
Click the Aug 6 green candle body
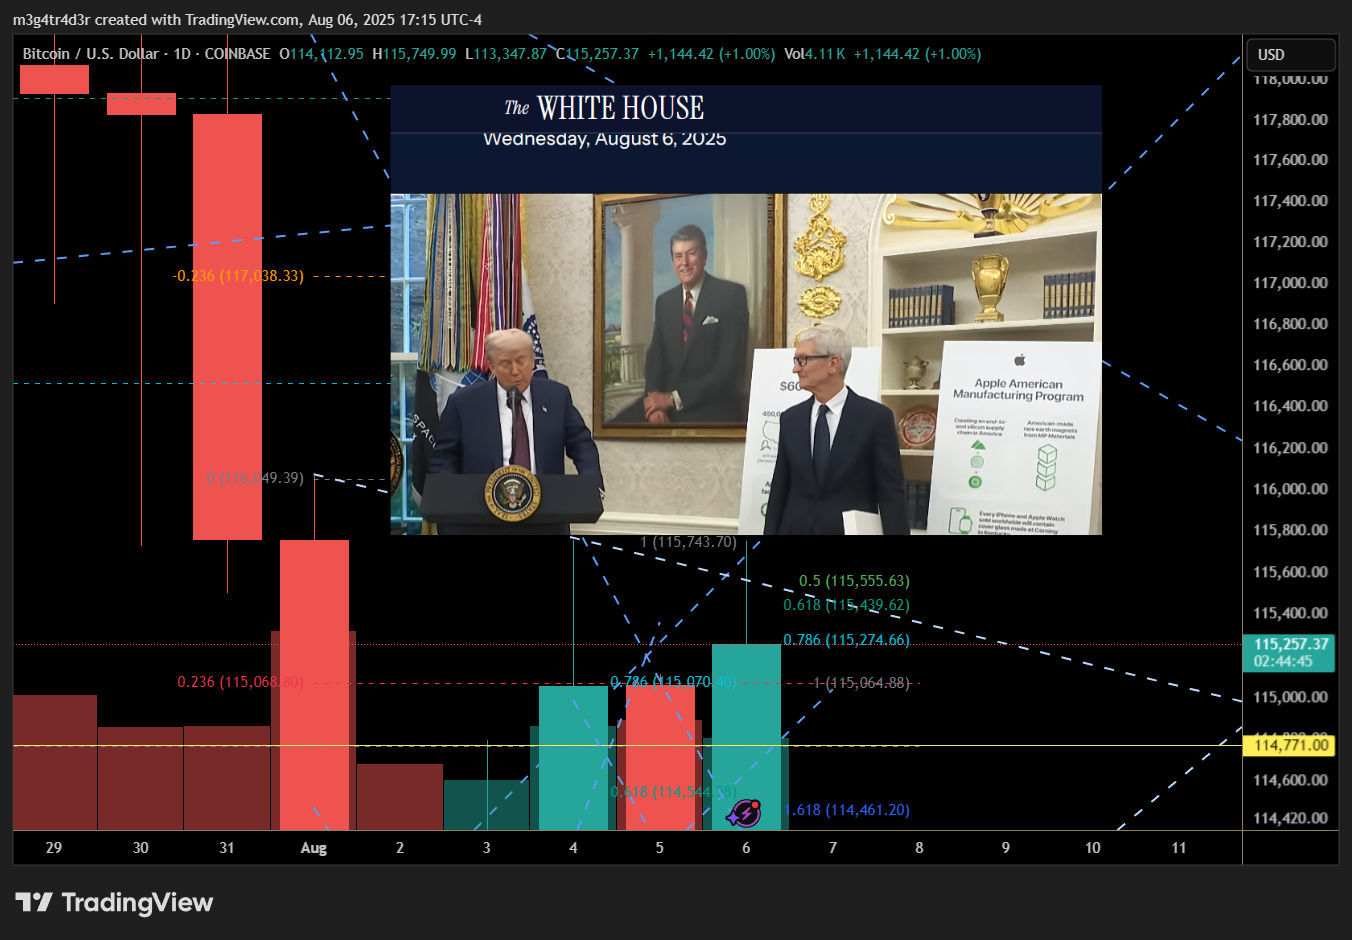[746, 737]
